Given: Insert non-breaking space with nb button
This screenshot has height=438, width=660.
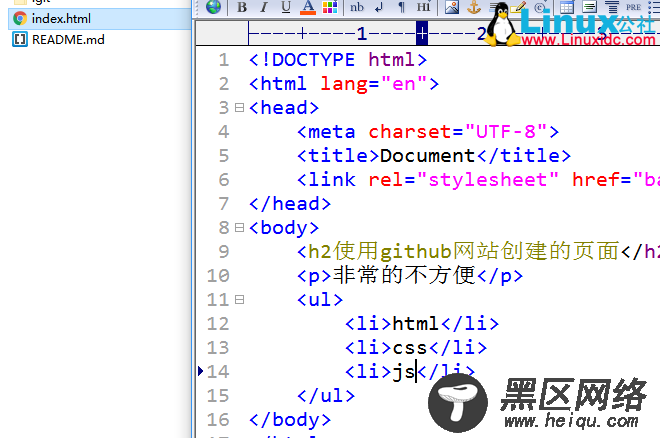Looking at the screenshot, I should (x=357, y=7).
